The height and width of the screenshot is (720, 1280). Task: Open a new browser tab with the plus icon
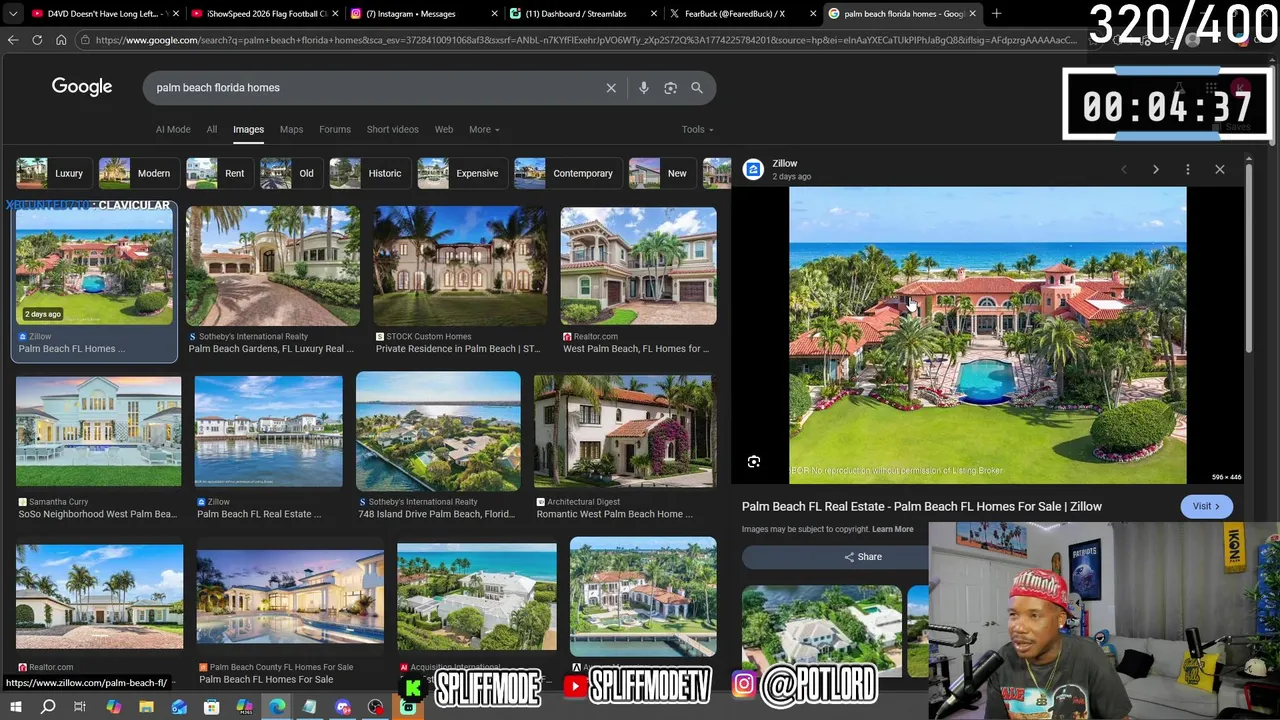click(x=996, y=14)
